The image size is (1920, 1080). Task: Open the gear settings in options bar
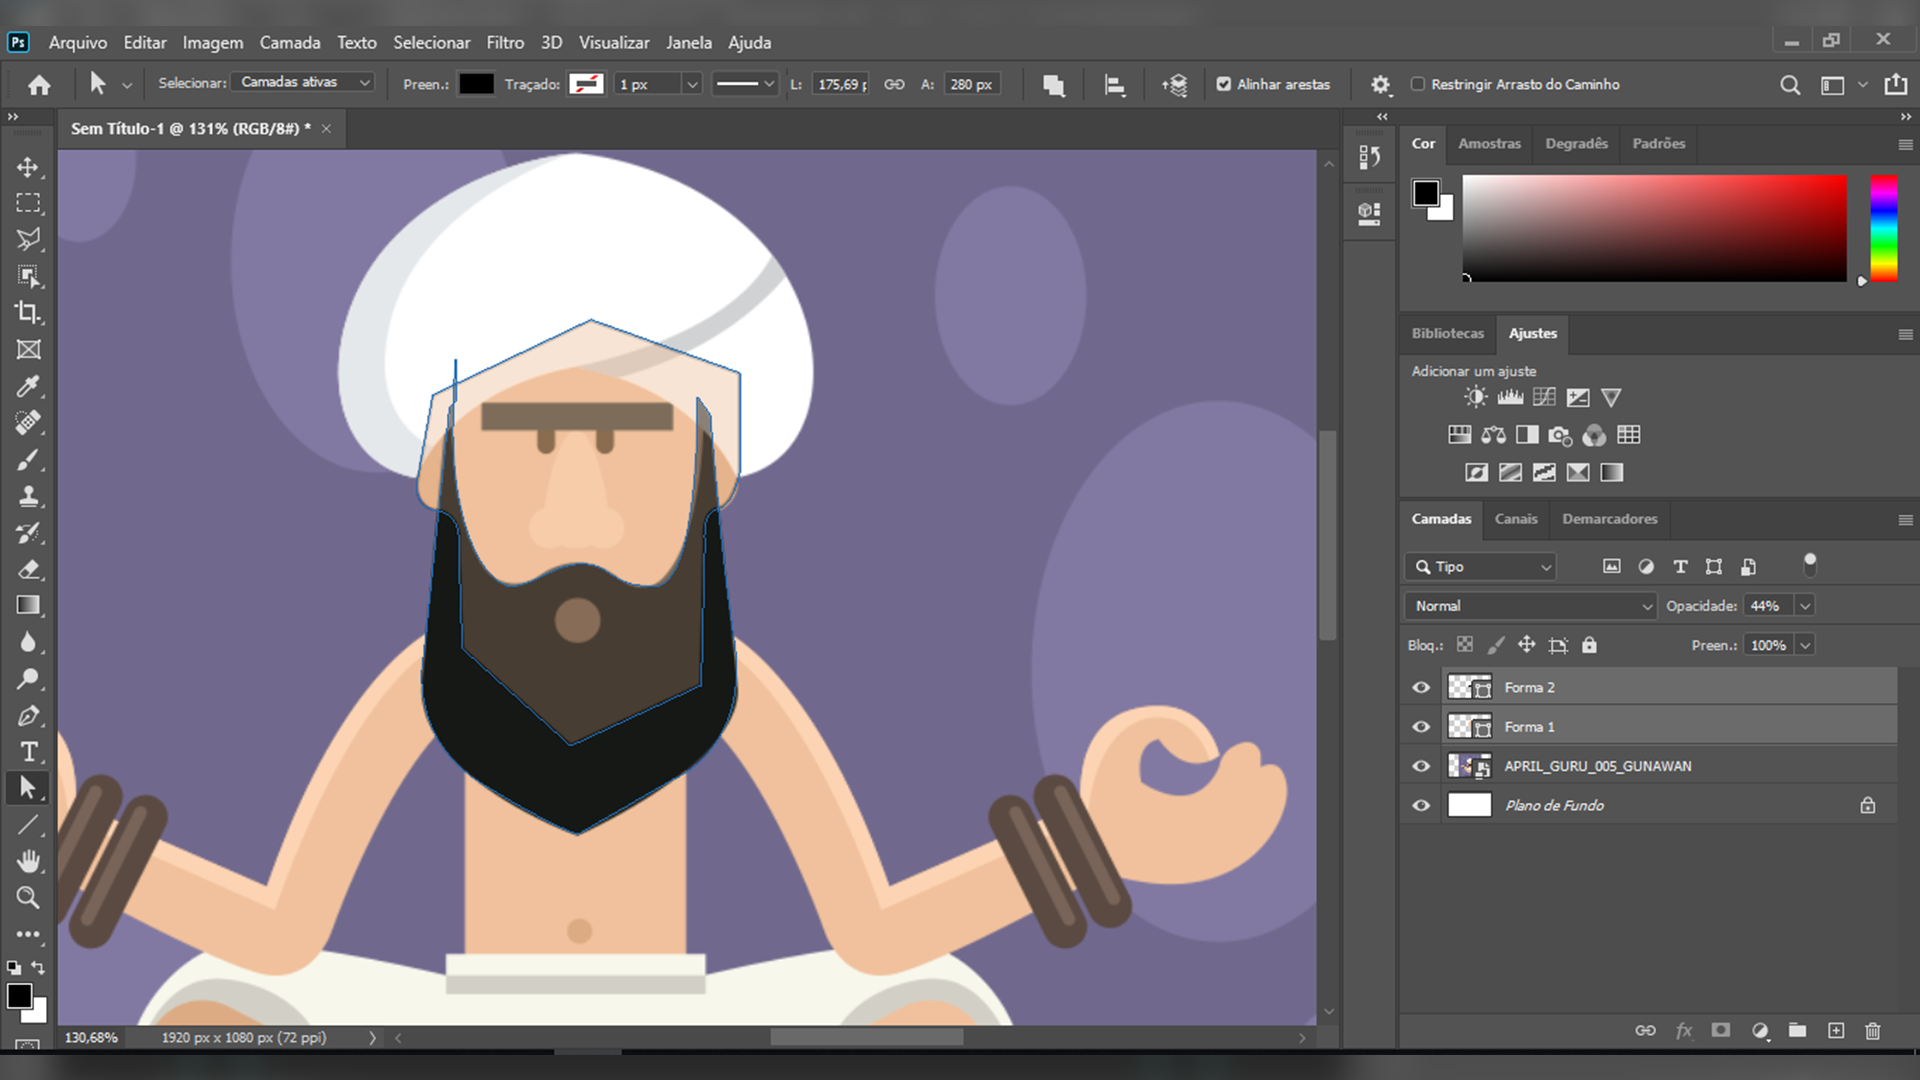click(1381, 85)
